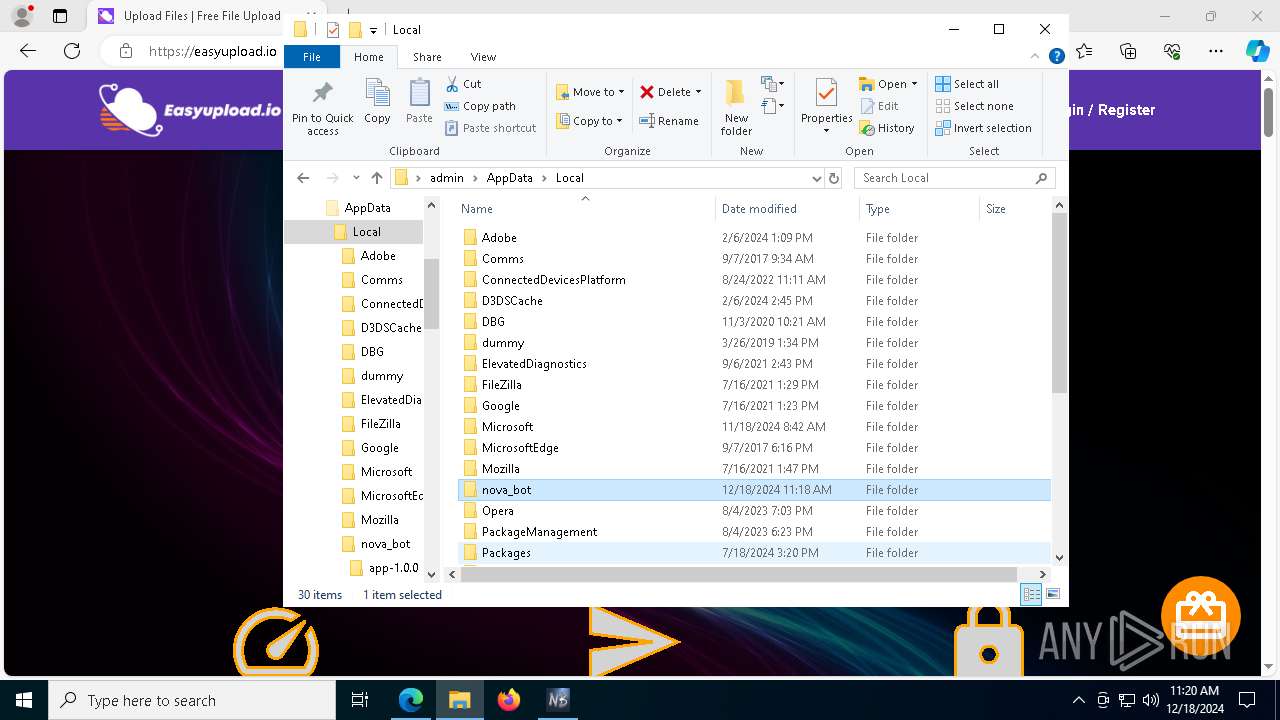Screen dimensions: 1280x720
Task: Navigate up one folder level
Action: (x=376, y=178)
